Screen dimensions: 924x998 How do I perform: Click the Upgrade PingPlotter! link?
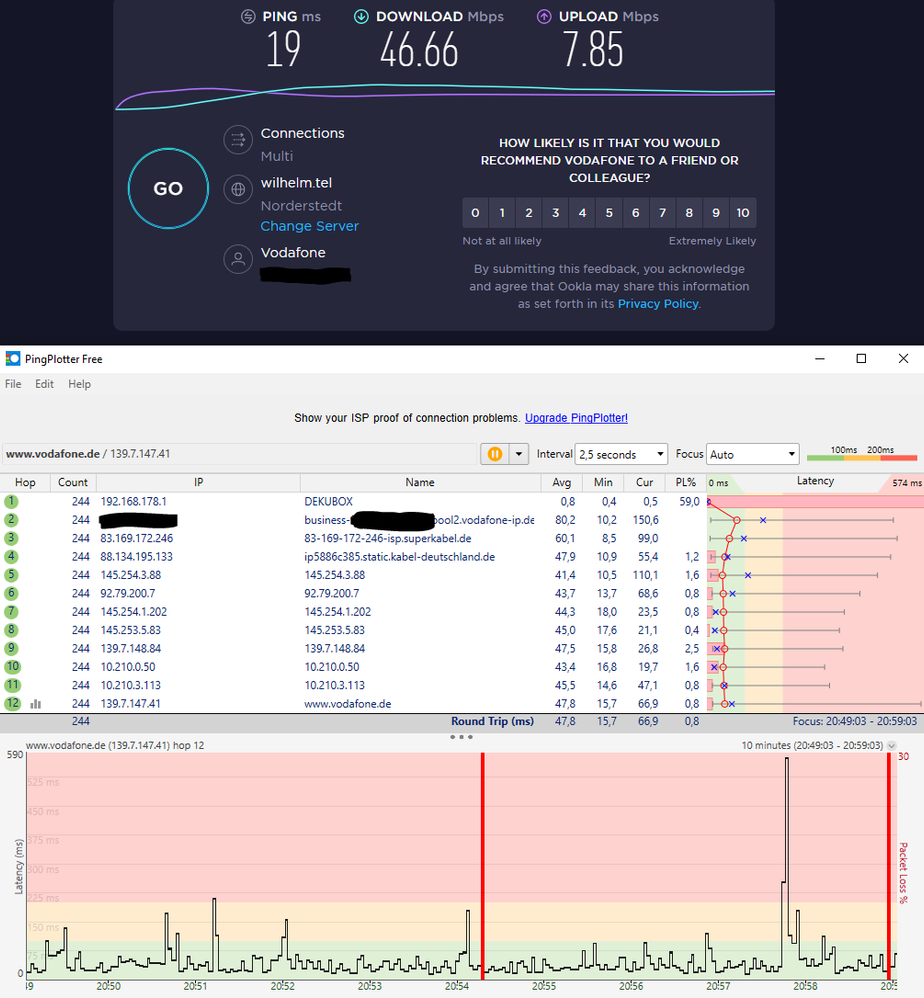[x=576, y=418]
